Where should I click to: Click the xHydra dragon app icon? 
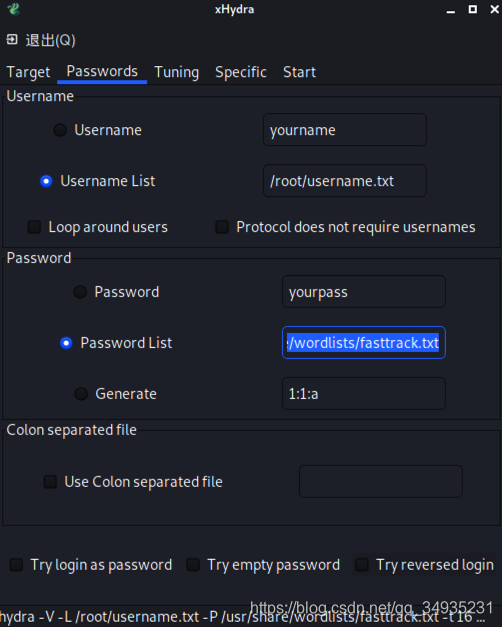pyautogui.click(x=14, y=9)
